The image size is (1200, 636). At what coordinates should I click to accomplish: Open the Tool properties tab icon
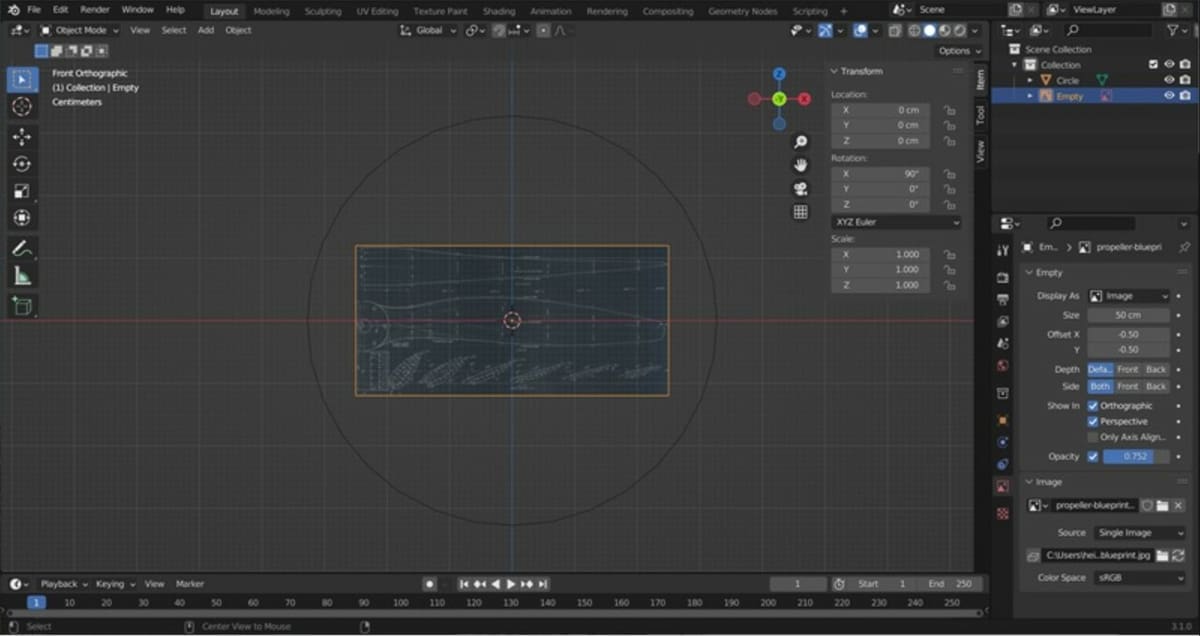(1003, 250)
